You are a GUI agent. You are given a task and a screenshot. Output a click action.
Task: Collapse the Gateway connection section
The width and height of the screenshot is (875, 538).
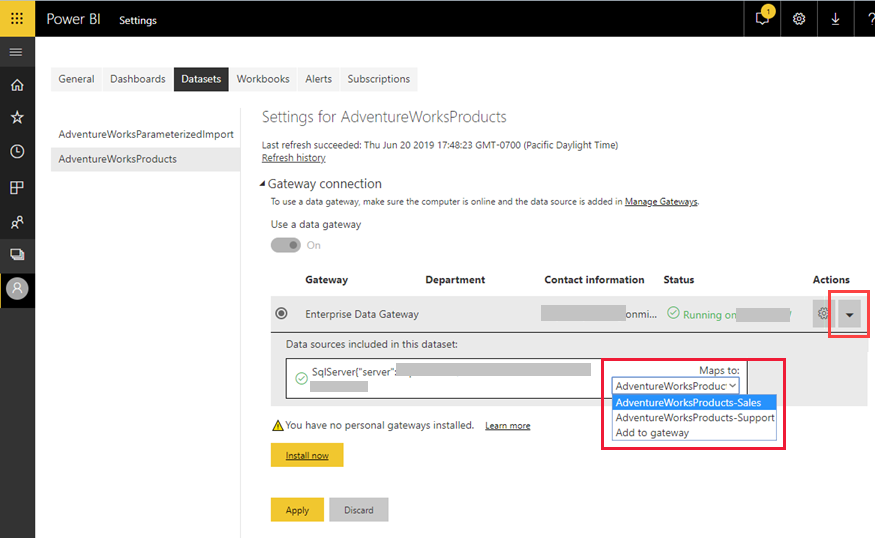(x=262, y=184)
